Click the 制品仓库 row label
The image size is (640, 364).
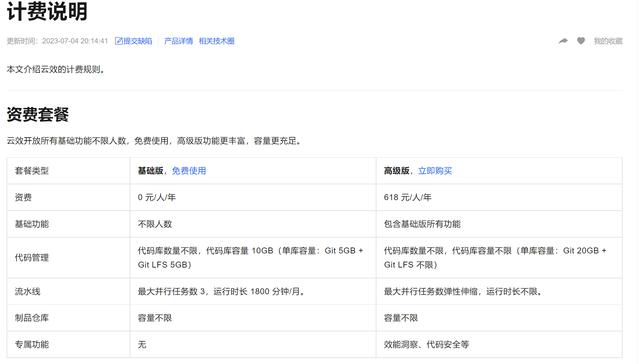tap(32, 317)
